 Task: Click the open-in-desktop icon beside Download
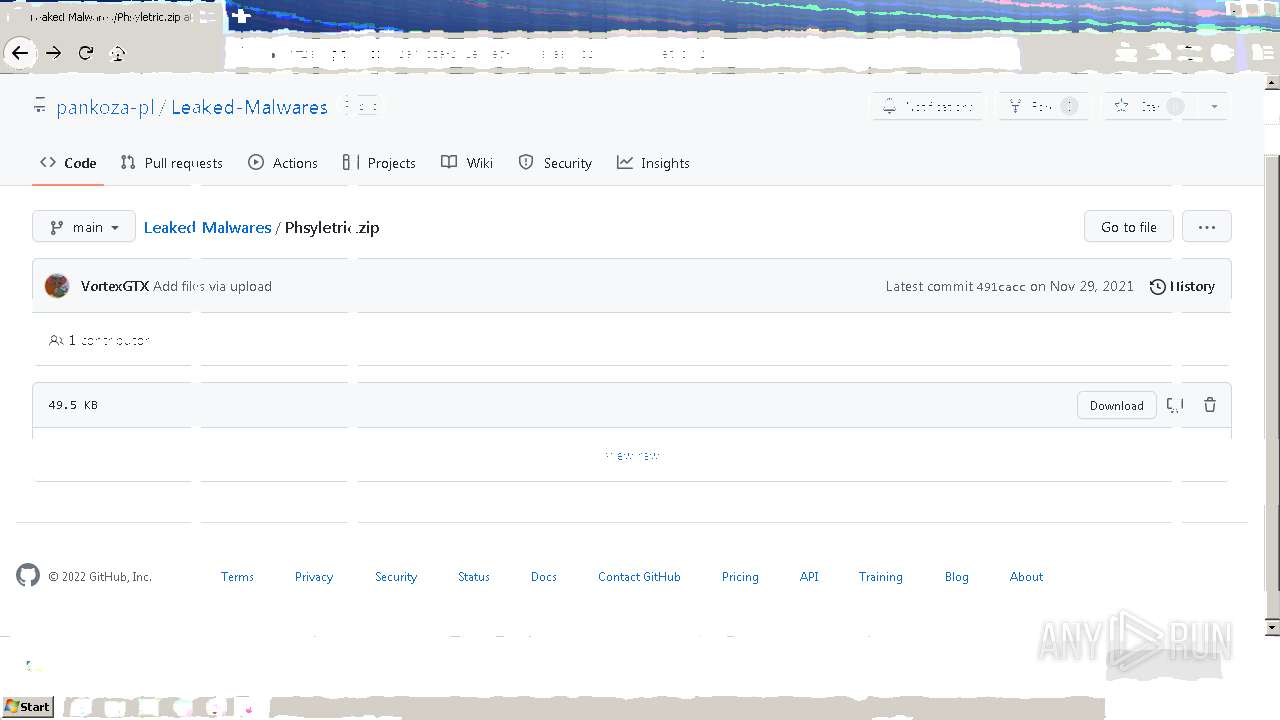(x=1176, y=405)
